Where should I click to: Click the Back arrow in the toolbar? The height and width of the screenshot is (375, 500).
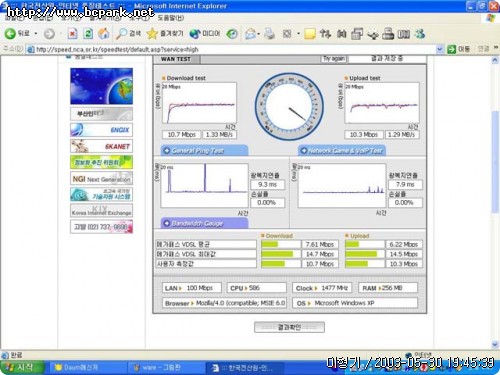(x=10, y=33)
